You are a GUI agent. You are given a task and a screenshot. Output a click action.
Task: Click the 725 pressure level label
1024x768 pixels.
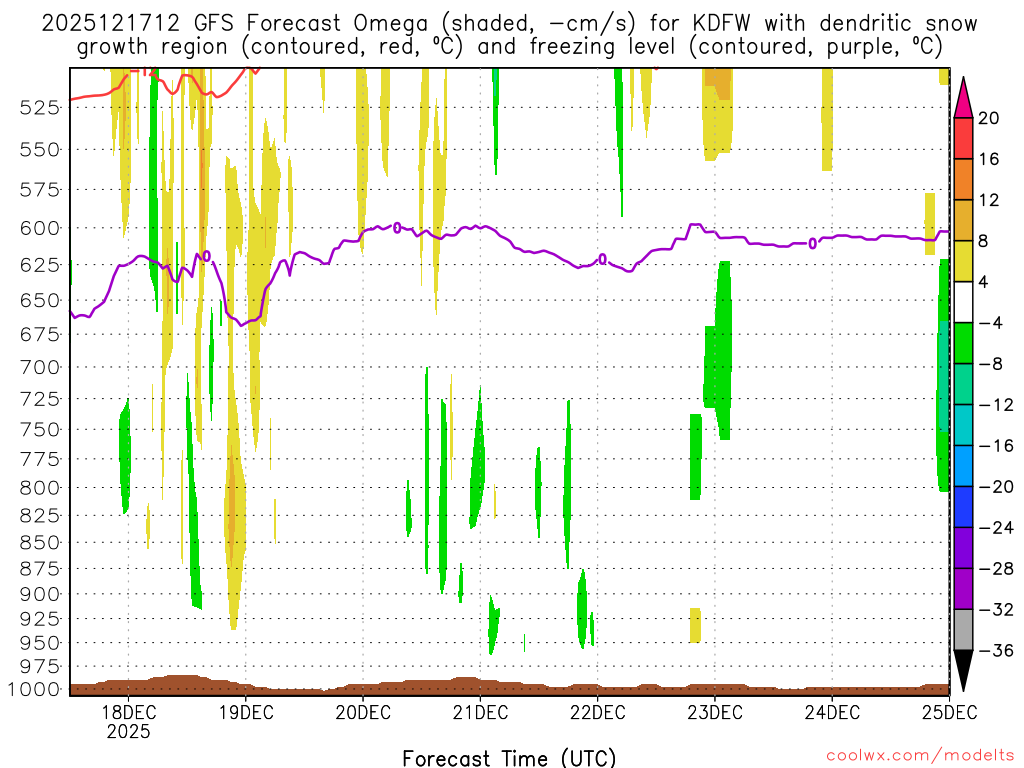click(x=40, y=398)
